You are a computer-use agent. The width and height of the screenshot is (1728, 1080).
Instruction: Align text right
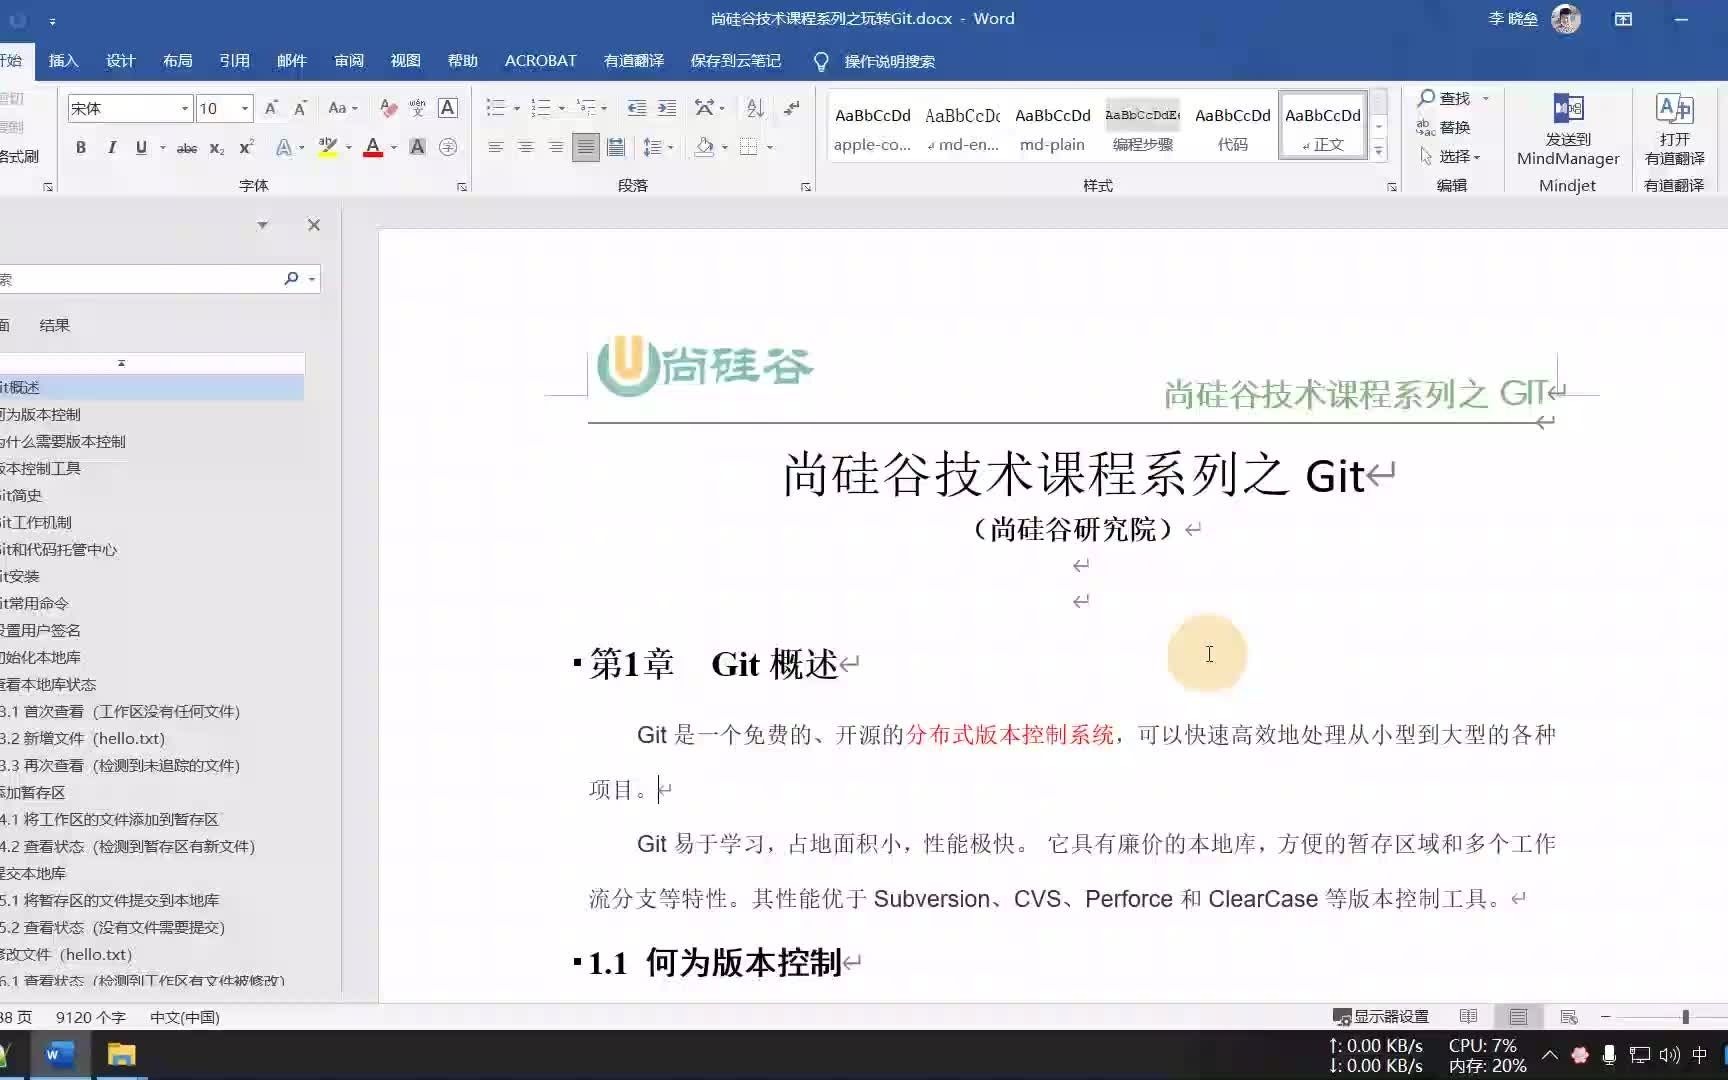[556, 148]
